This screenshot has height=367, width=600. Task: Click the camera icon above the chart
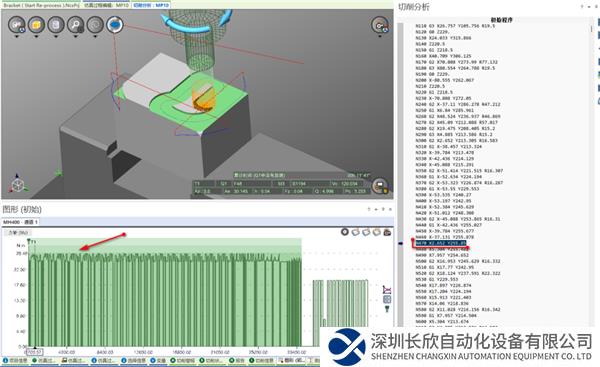387,232
